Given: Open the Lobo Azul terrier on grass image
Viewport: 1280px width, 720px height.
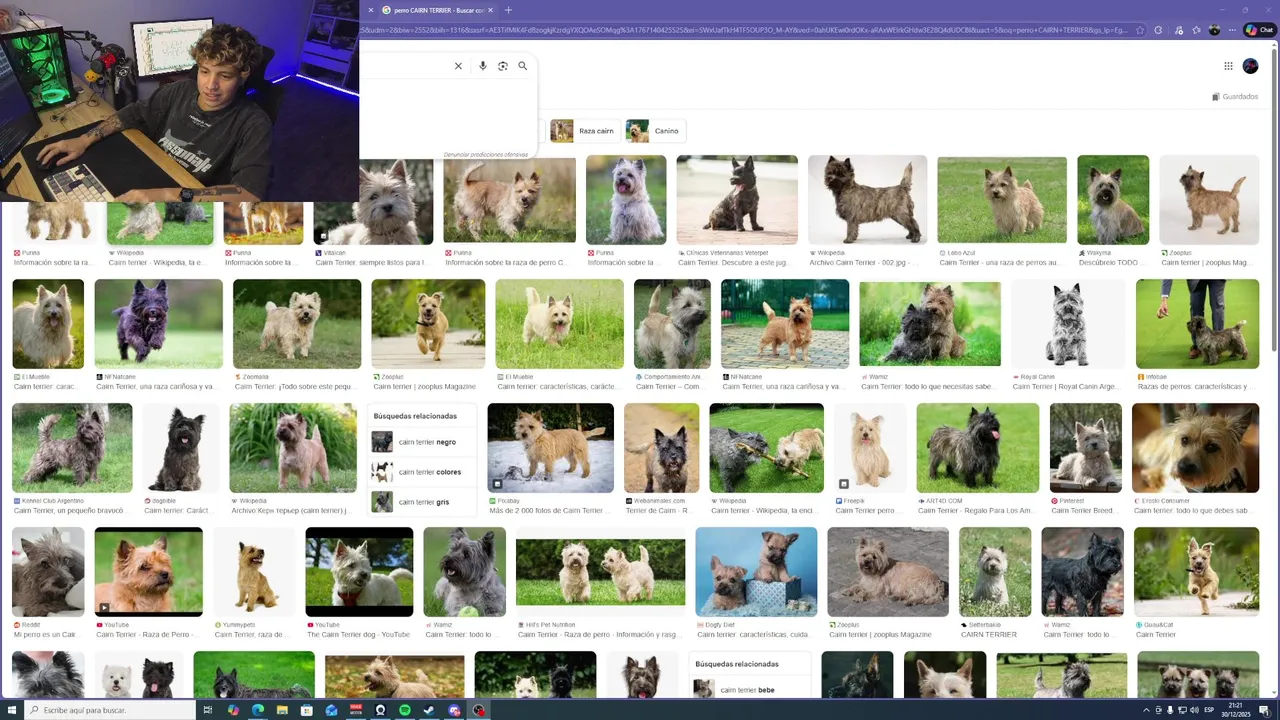Looking at the screenshot, I should [x=1002, y=199].
